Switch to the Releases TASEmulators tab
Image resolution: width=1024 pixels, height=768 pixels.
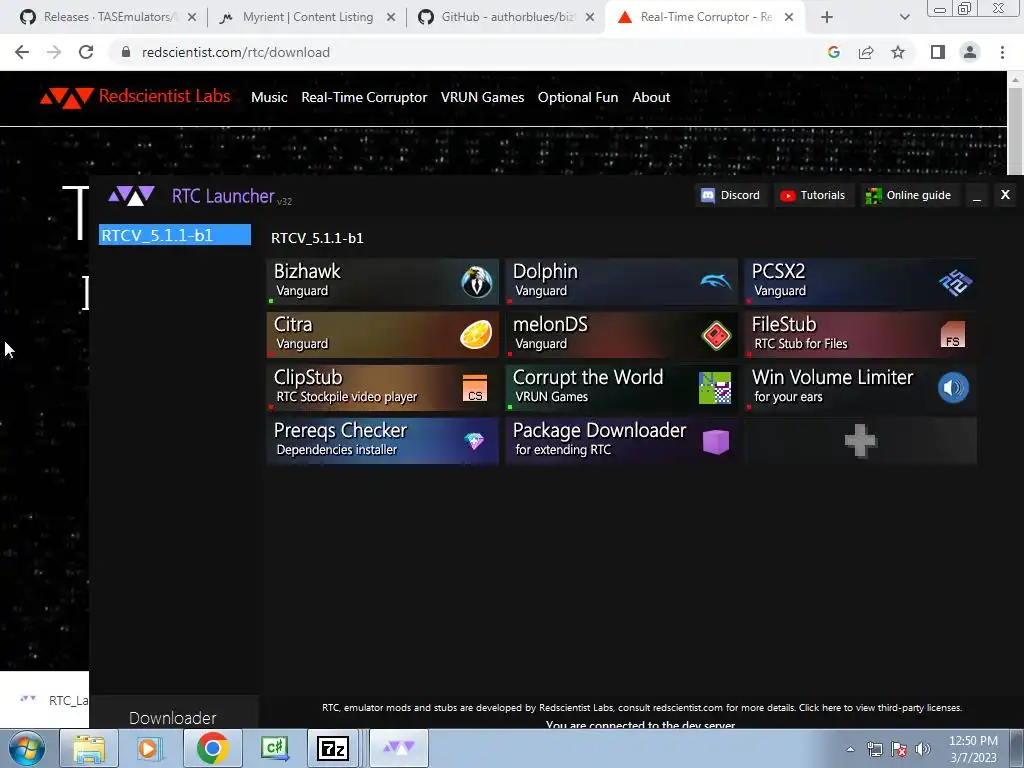[106, 17]
